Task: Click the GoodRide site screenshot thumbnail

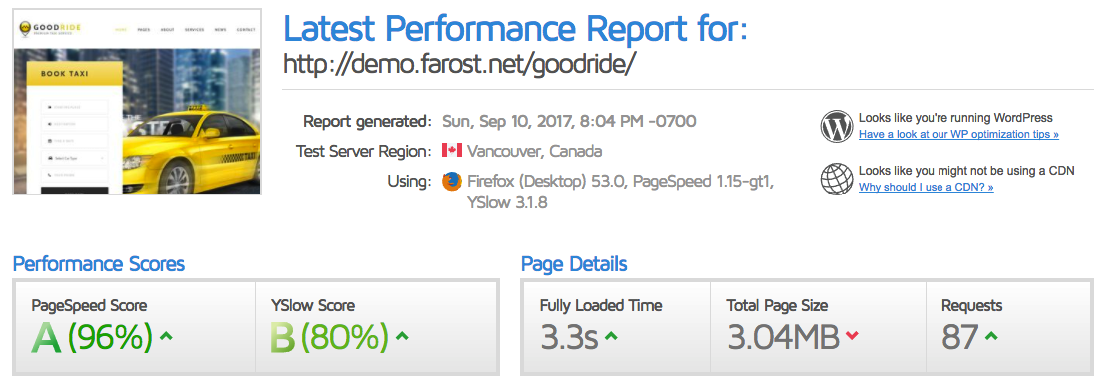Action: click(x=137, y=101)
